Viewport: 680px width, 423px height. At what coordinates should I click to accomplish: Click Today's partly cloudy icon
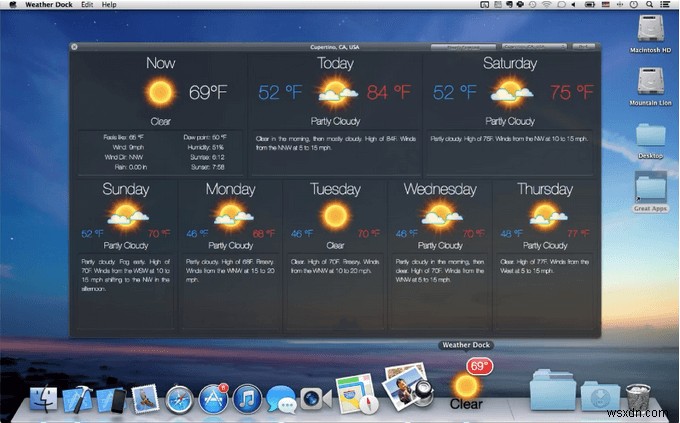point(338,92)
